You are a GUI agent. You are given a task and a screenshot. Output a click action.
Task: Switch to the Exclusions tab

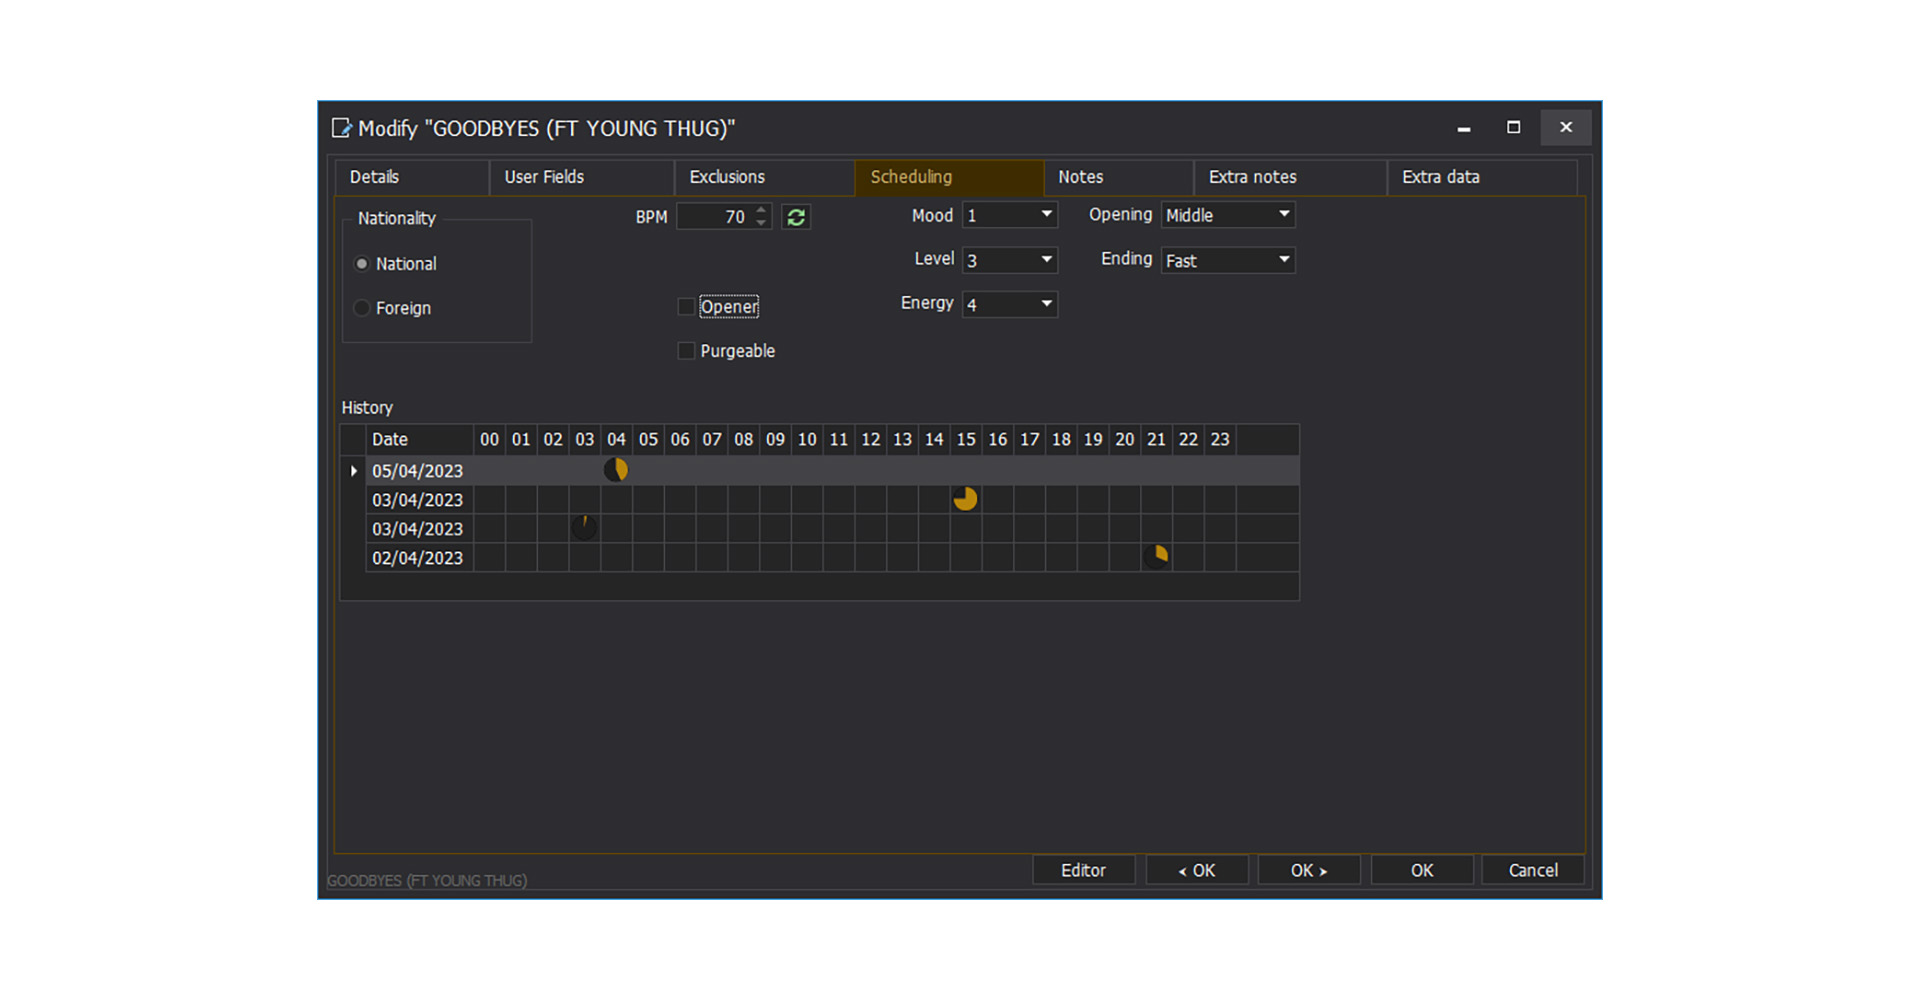point(727,177)
